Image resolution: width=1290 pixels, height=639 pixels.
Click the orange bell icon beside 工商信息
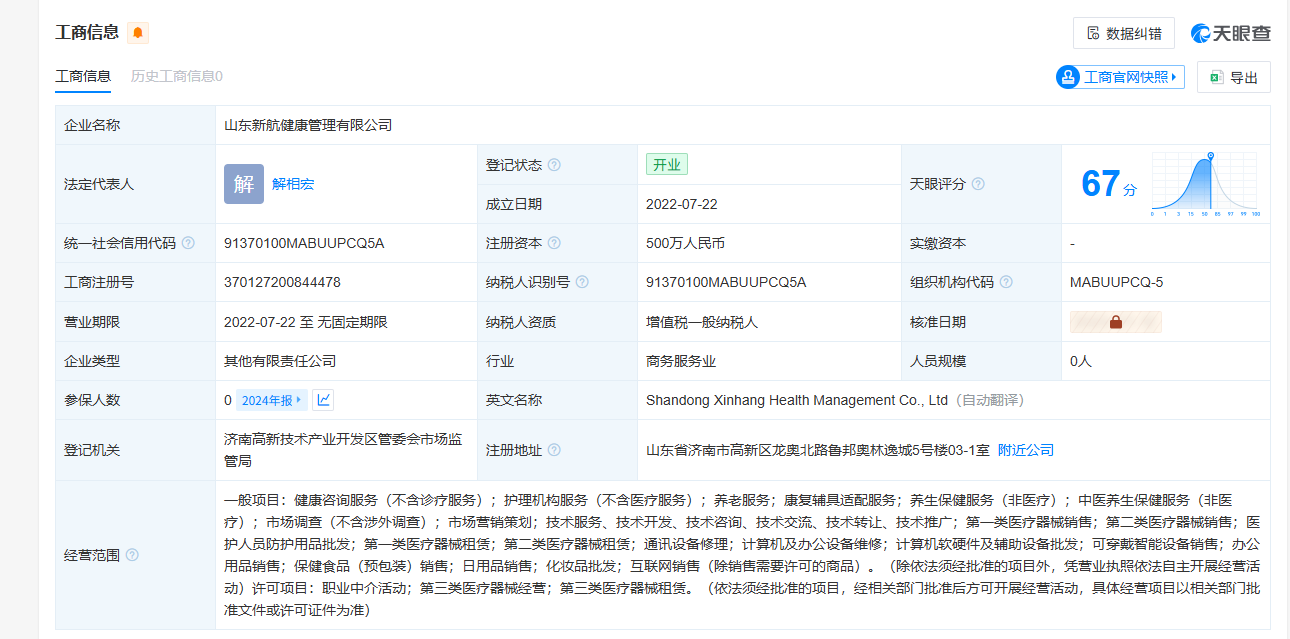[138, 33]
